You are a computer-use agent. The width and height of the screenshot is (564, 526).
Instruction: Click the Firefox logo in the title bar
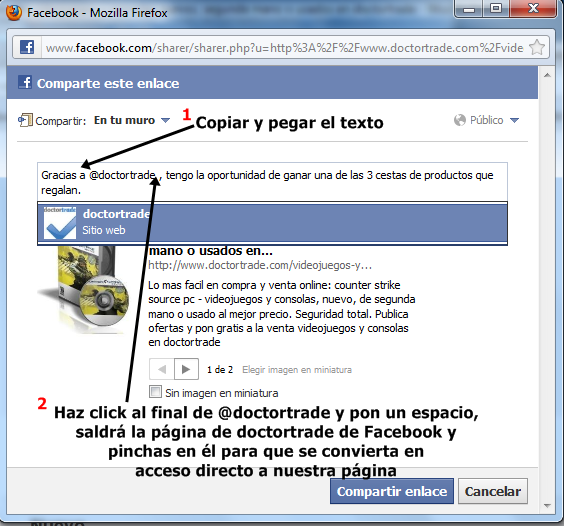(x=14, y=12)
